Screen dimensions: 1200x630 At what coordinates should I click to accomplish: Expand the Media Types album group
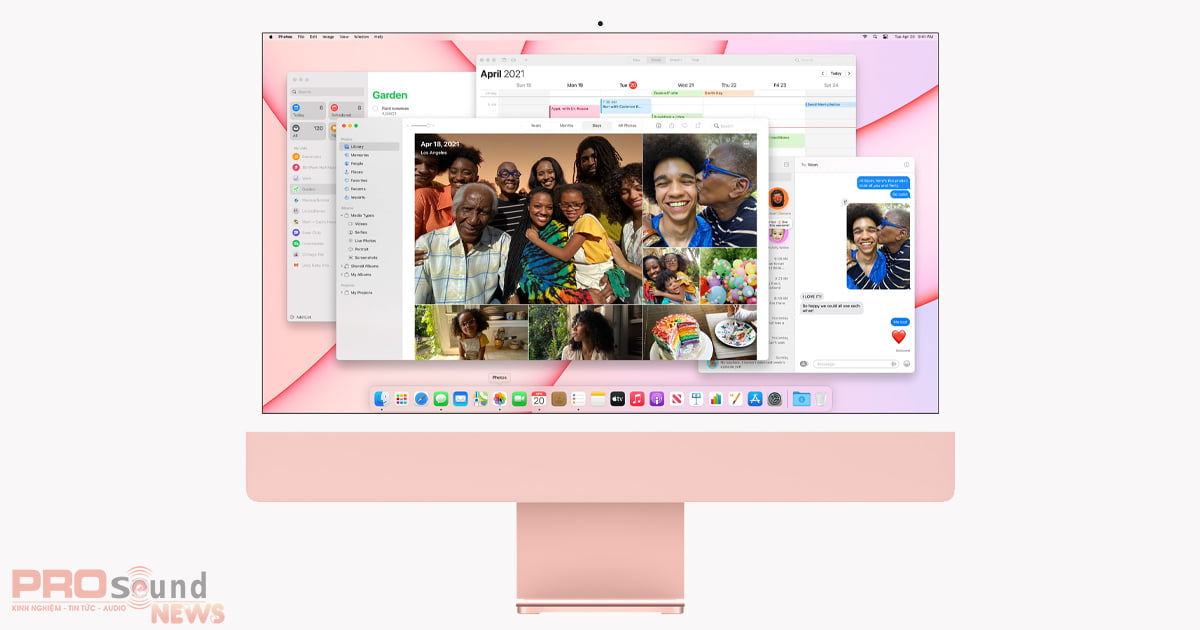pos(342,215)
